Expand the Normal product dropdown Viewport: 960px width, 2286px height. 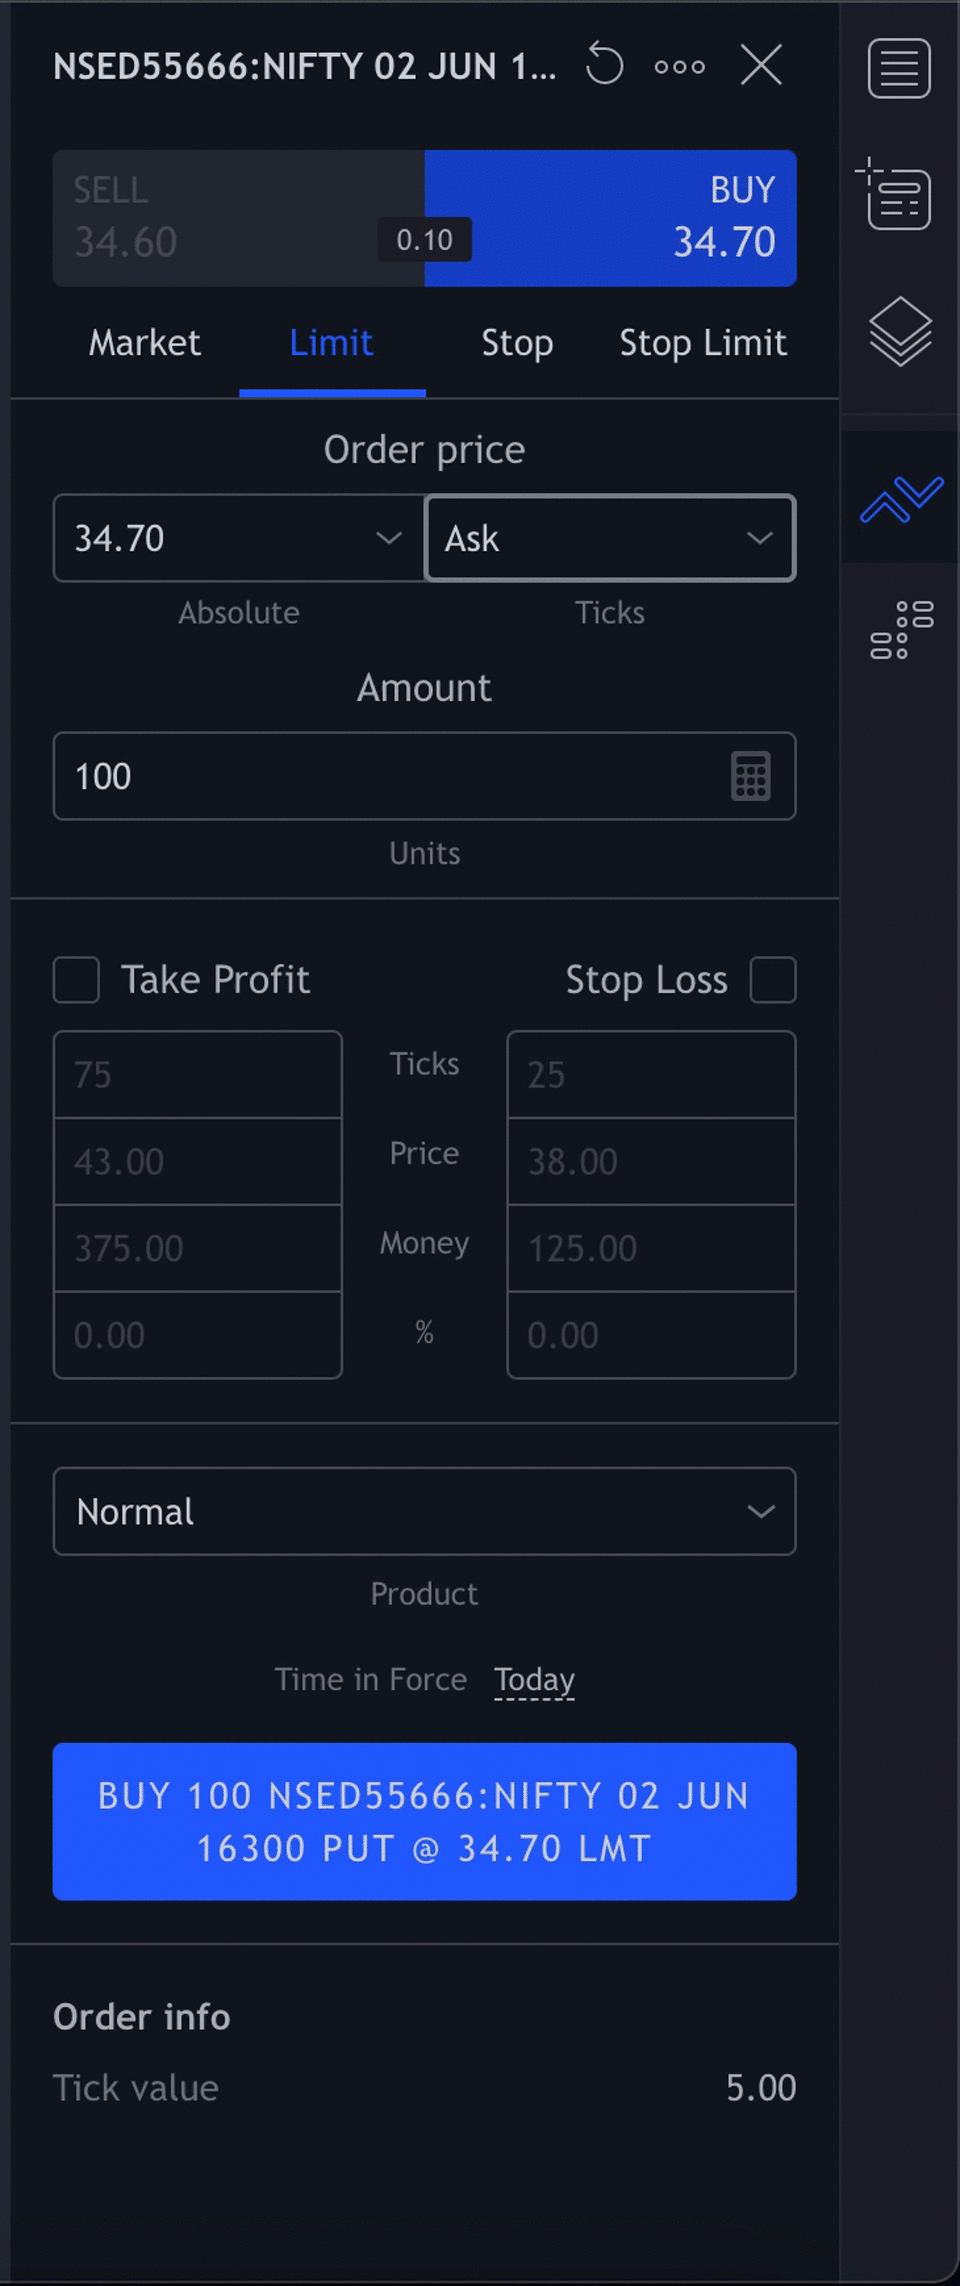(425, 1511)
